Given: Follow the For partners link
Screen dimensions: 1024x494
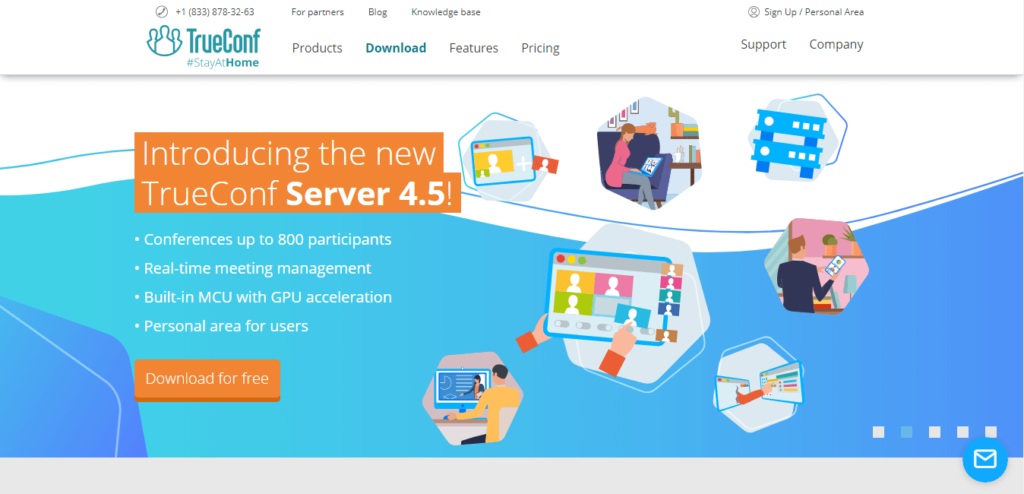Looking at the screenshot, I should [x=317, y=12].
